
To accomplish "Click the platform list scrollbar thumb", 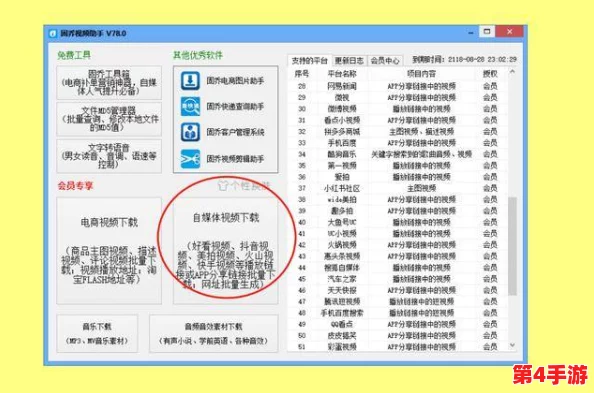I will [x=513, y=246].
